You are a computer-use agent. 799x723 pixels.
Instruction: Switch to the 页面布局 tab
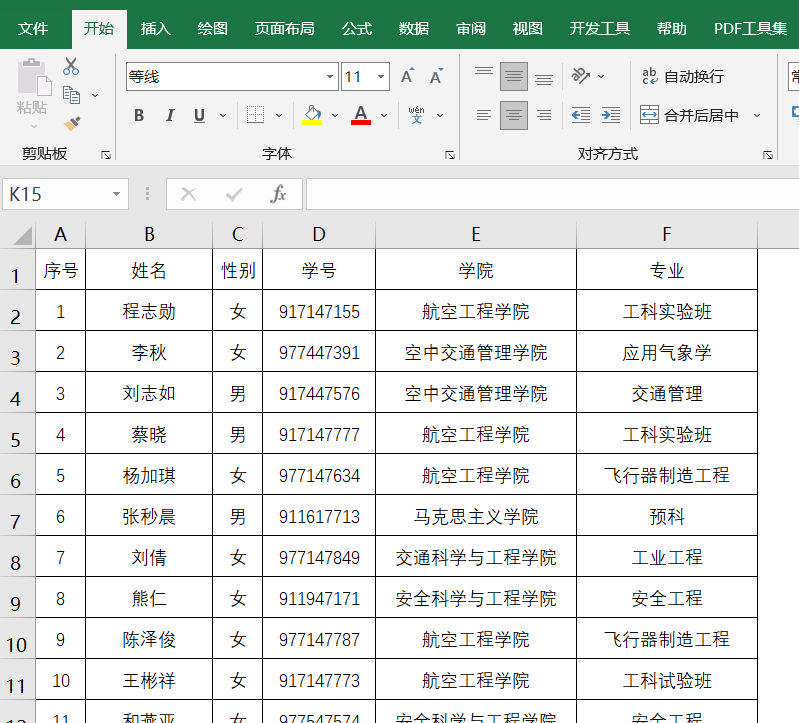[x=284, y=29]
